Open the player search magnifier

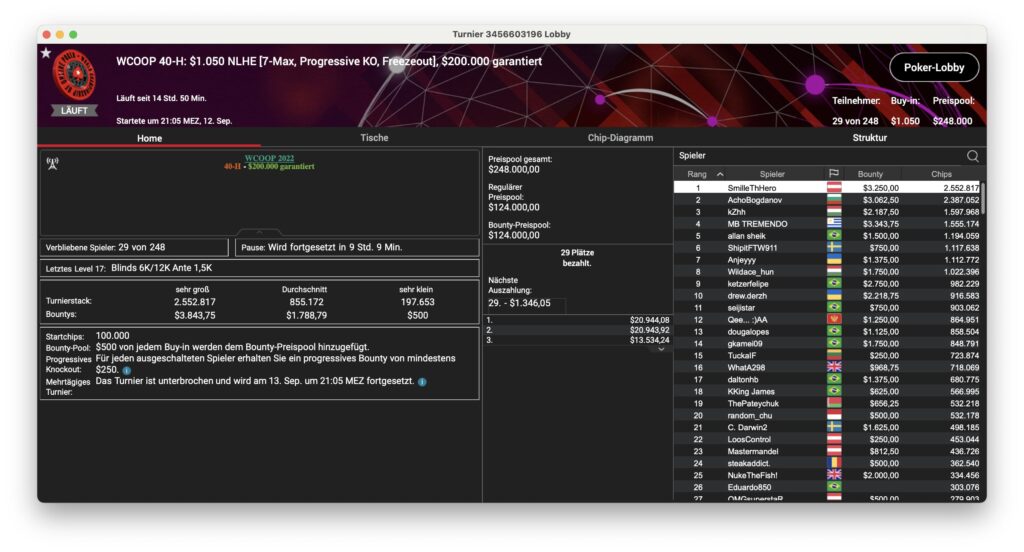point(972,156)
